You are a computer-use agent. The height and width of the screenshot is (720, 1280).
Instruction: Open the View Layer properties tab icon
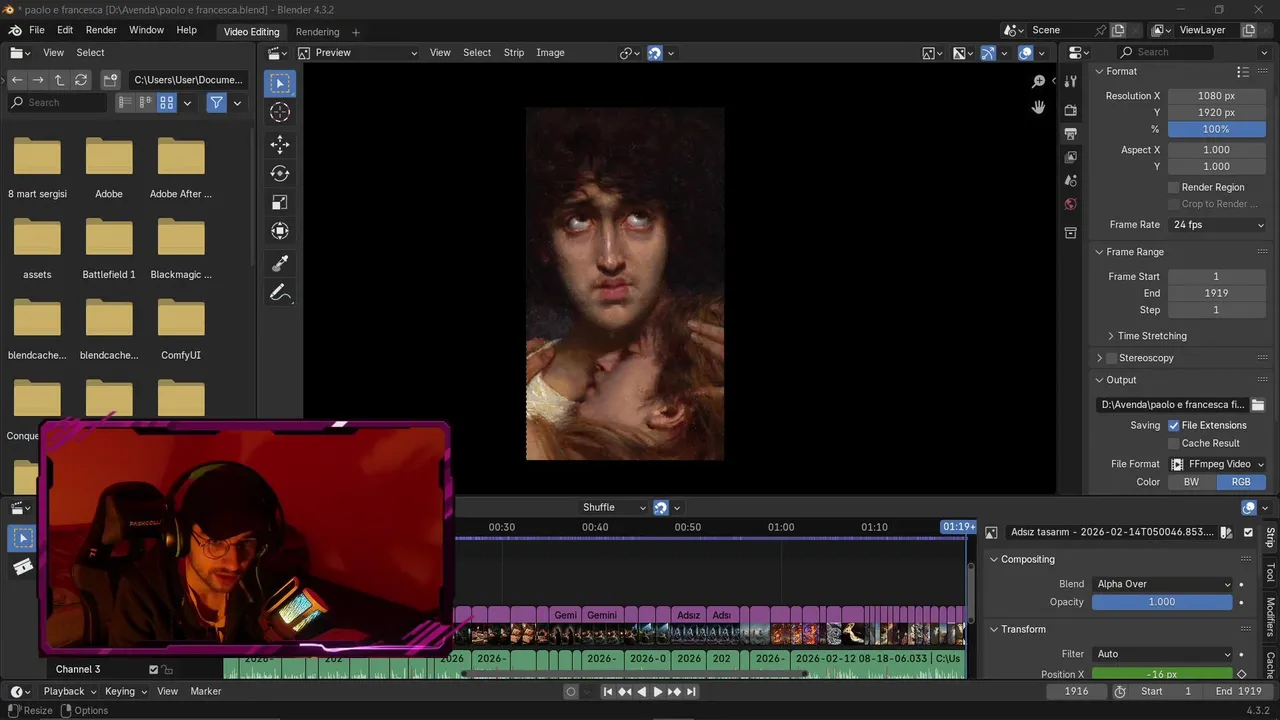click(x=1071, y=157)
